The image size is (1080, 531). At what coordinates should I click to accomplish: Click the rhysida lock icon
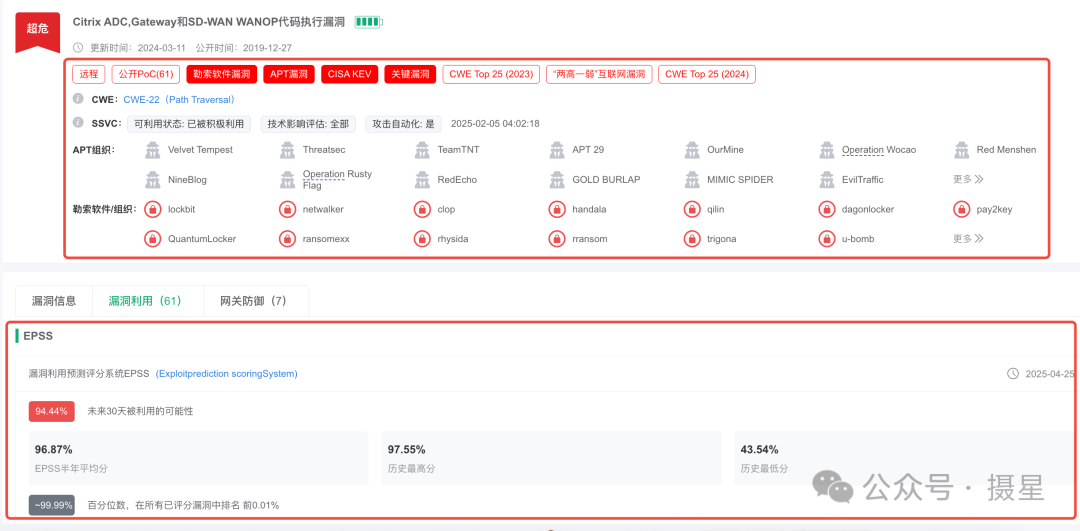point(422,239)
